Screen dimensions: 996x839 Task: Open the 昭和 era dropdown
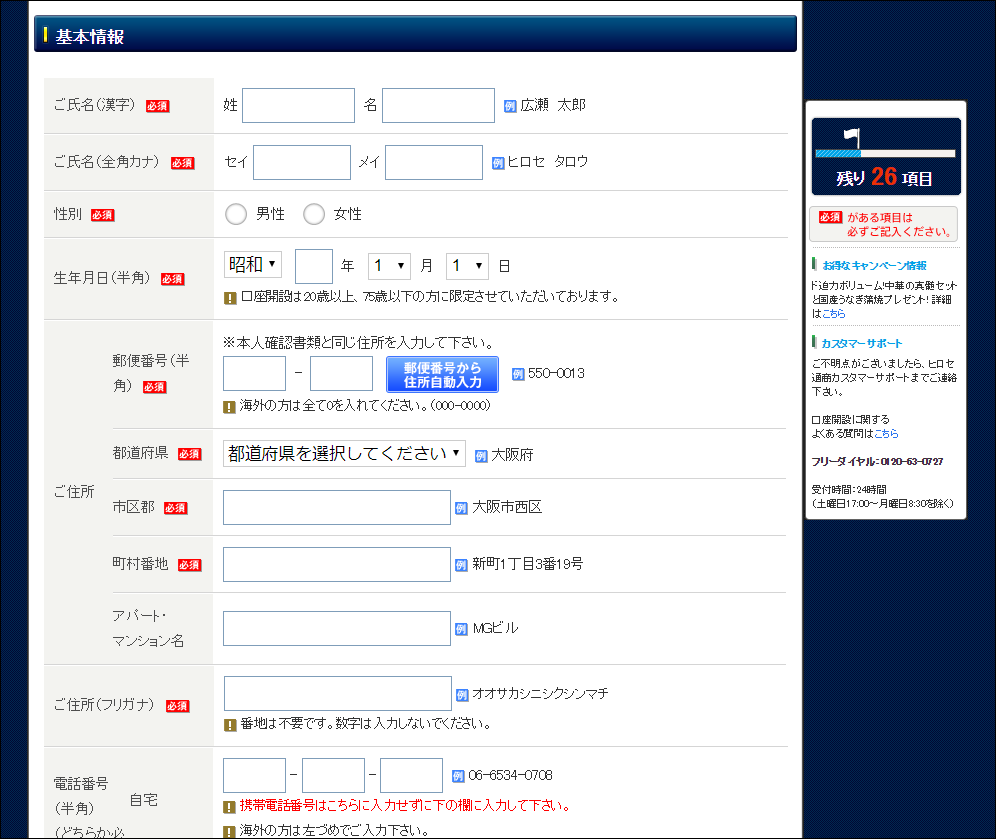253,264
